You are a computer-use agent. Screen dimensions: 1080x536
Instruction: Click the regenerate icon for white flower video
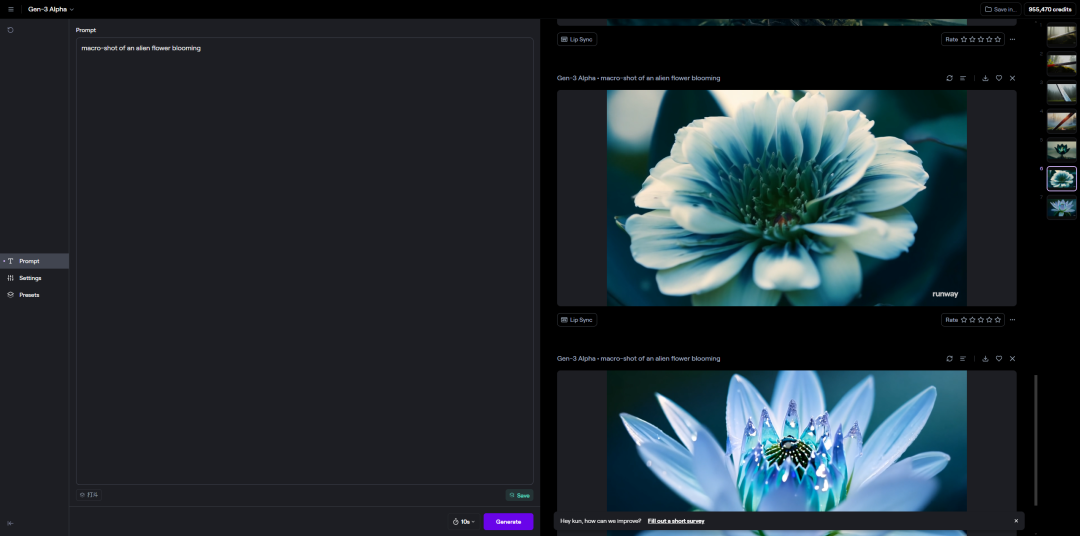click(949, 78)
